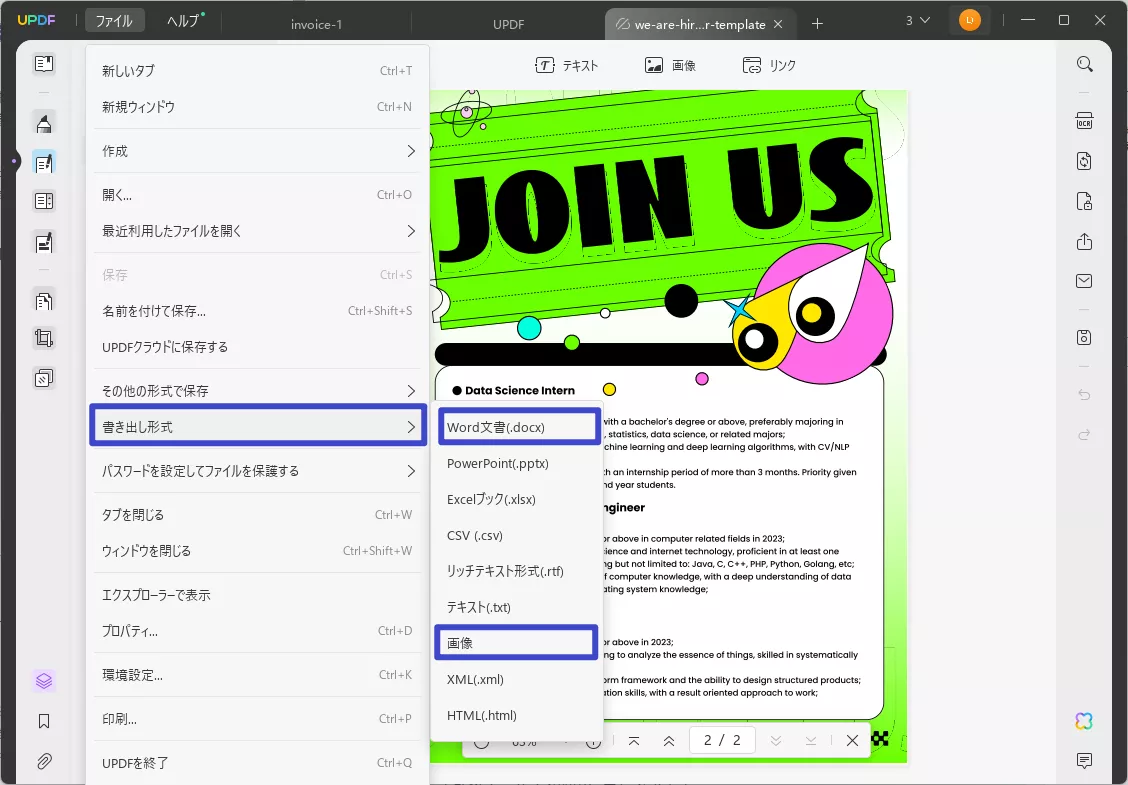Close the we-are-hir...r-template tab

pos(778,24)
